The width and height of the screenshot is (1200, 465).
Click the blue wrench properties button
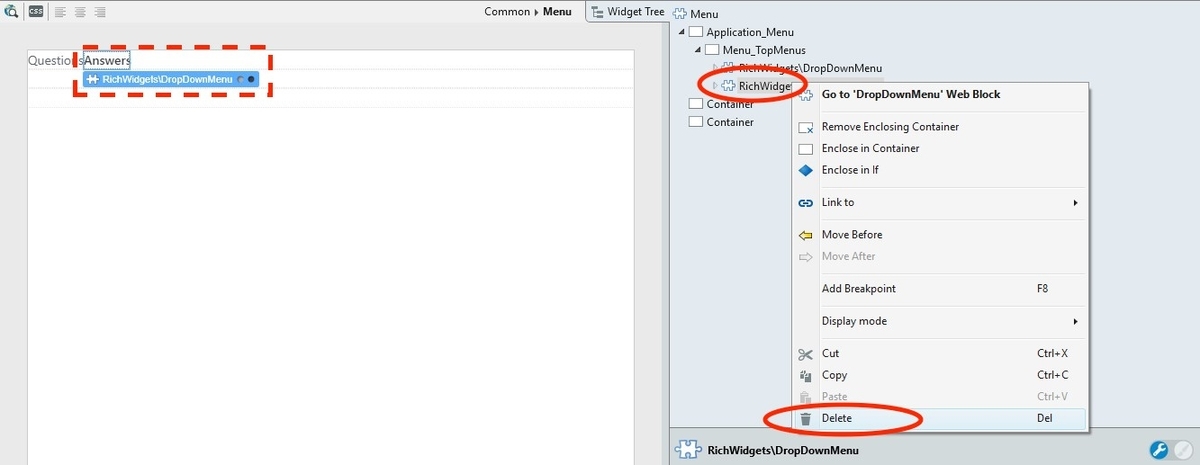click(1159, 450)
